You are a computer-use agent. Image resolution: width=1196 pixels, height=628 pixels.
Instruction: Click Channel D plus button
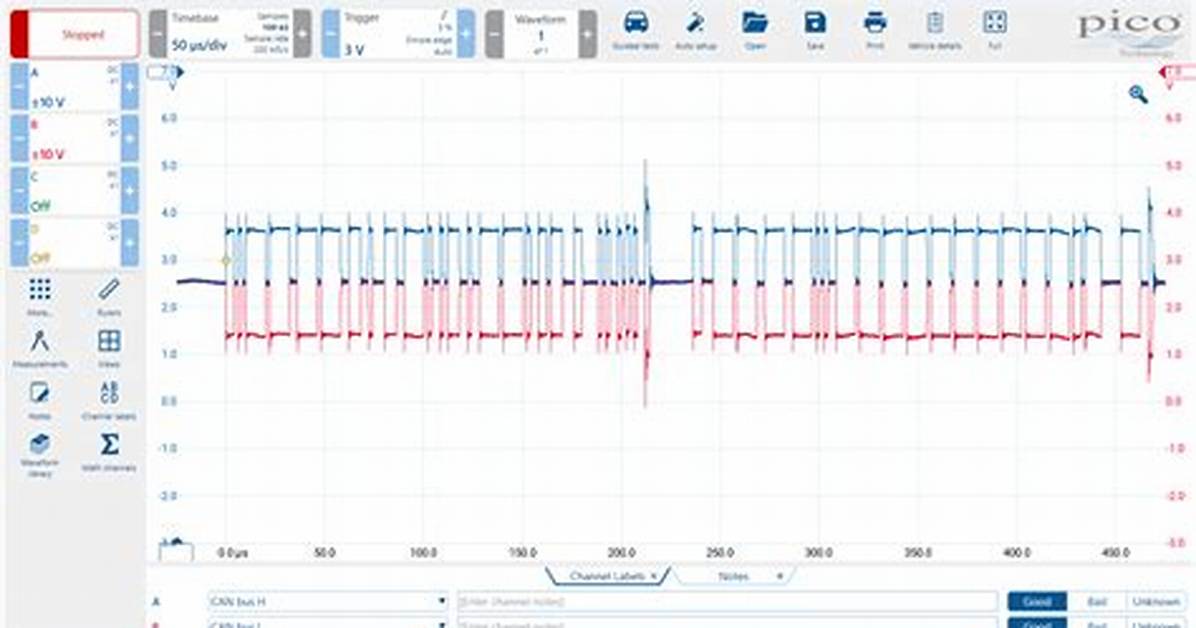coord(130,243)
